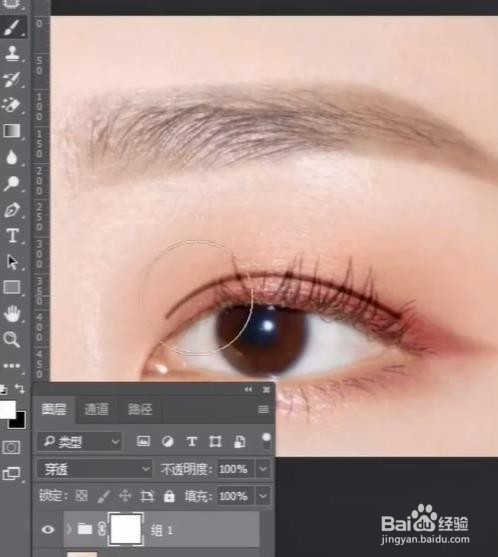The image size is (498, 557).
Task: Select the History Brush tool
Action: pyautogui.click(x=12, y=80)
